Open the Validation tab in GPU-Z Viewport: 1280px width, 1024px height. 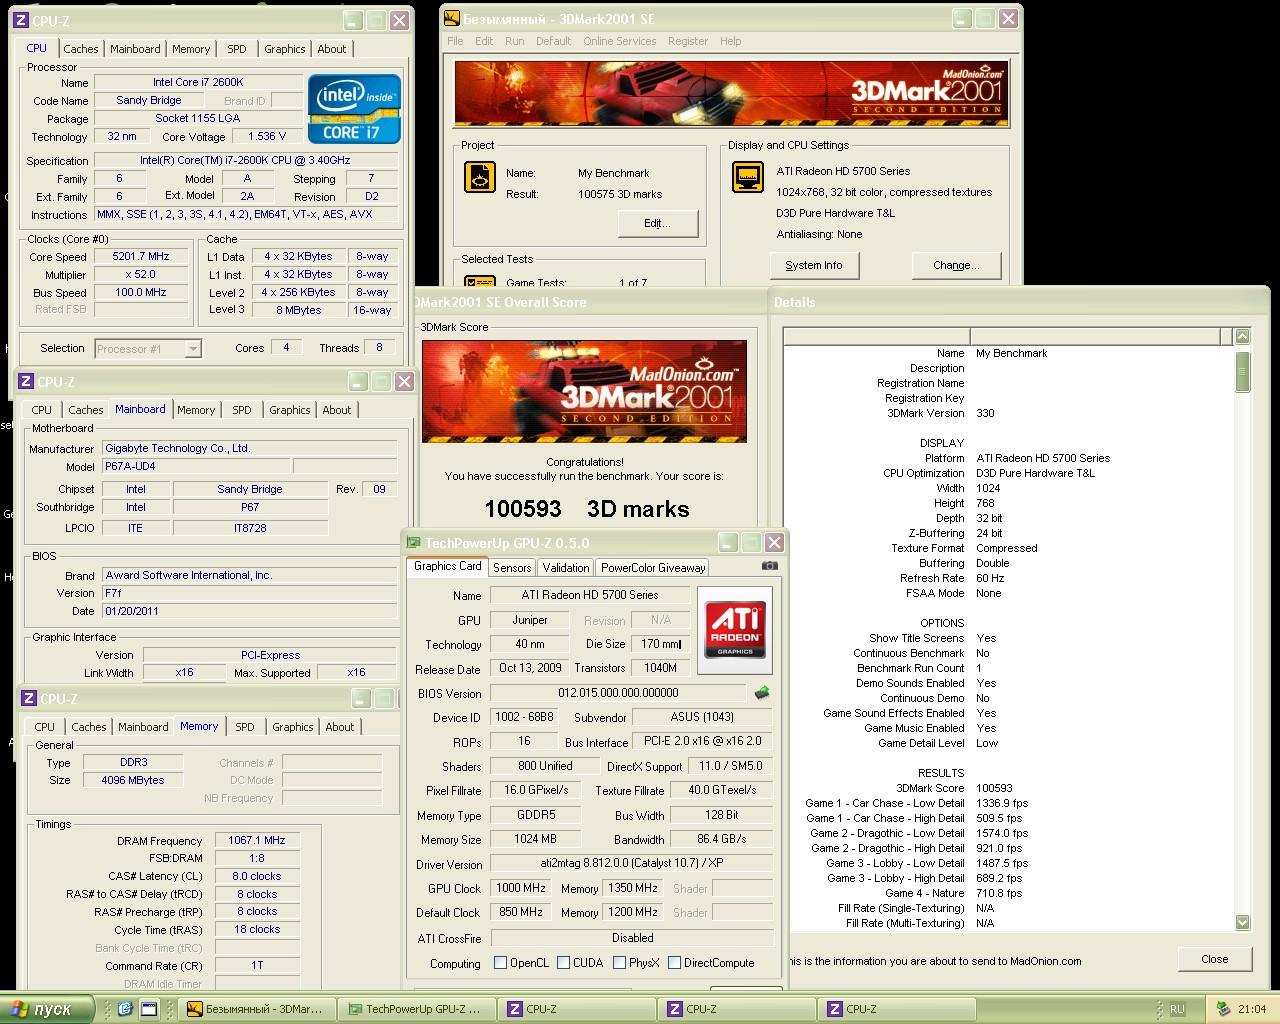pos(566,567)
